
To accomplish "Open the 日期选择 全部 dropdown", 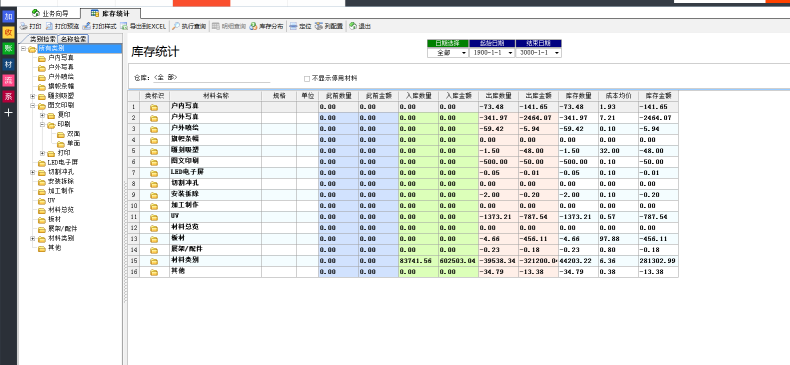I will 464,53.
